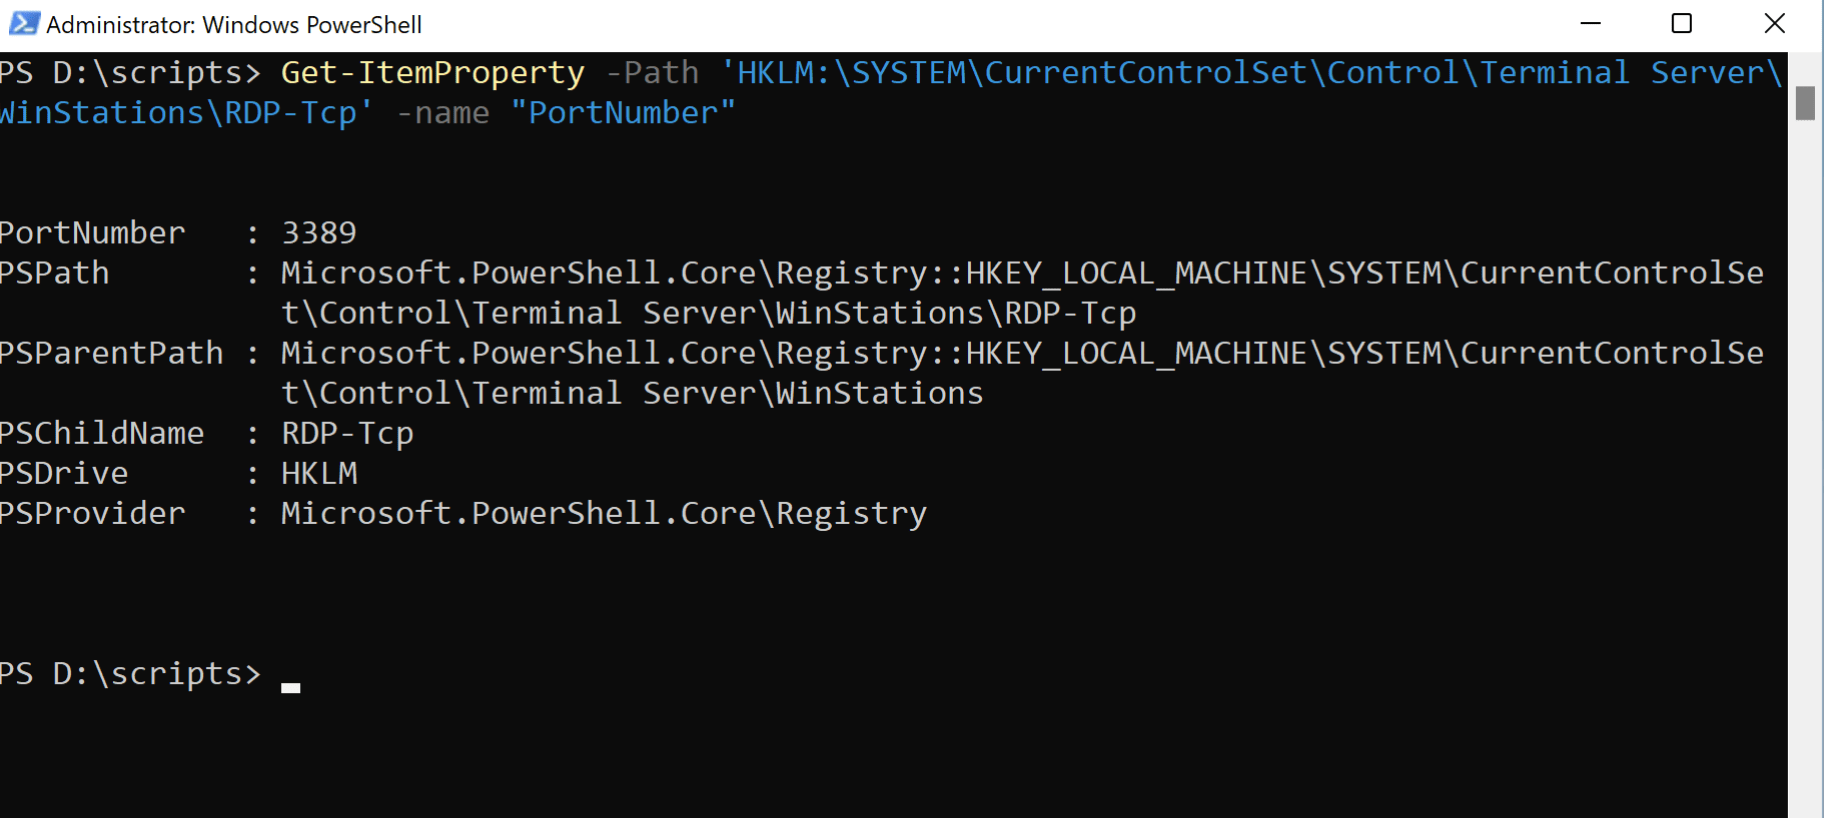Select the PSProvider Registry path text
This screenshot has height=818, width=1824.
(x=600, y=513)
